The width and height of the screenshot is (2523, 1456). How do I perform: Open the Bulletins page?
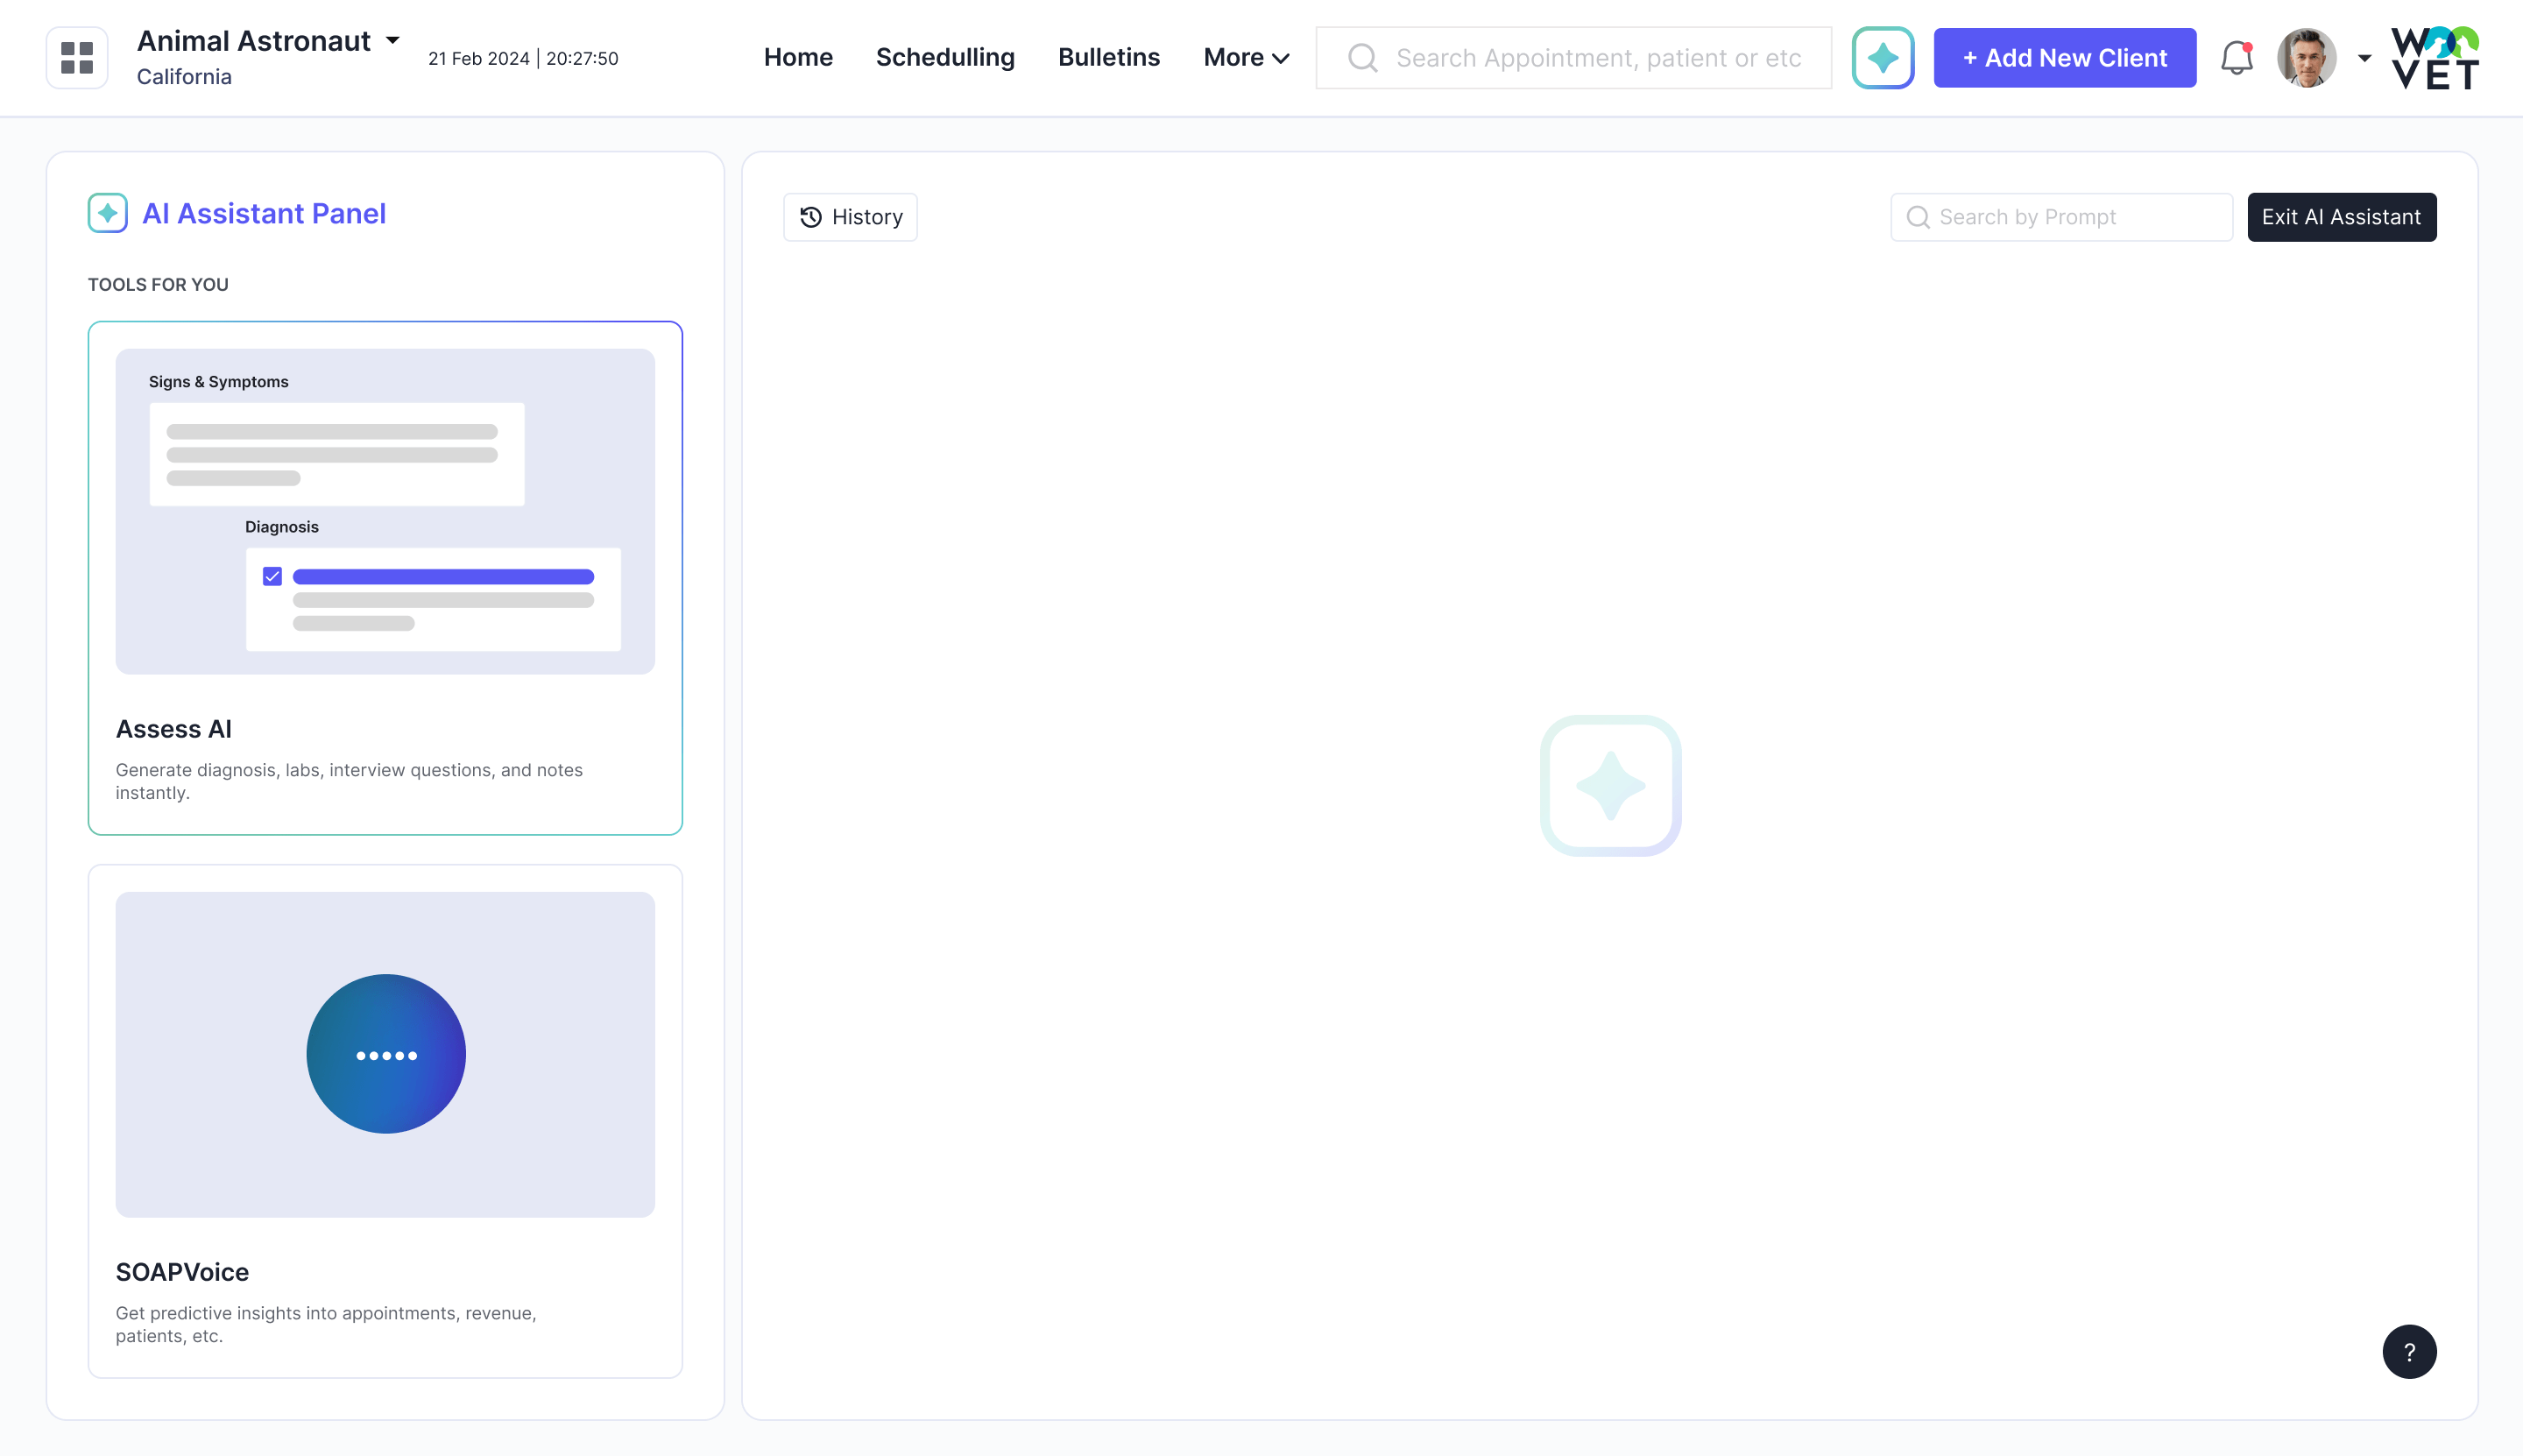1108,57
